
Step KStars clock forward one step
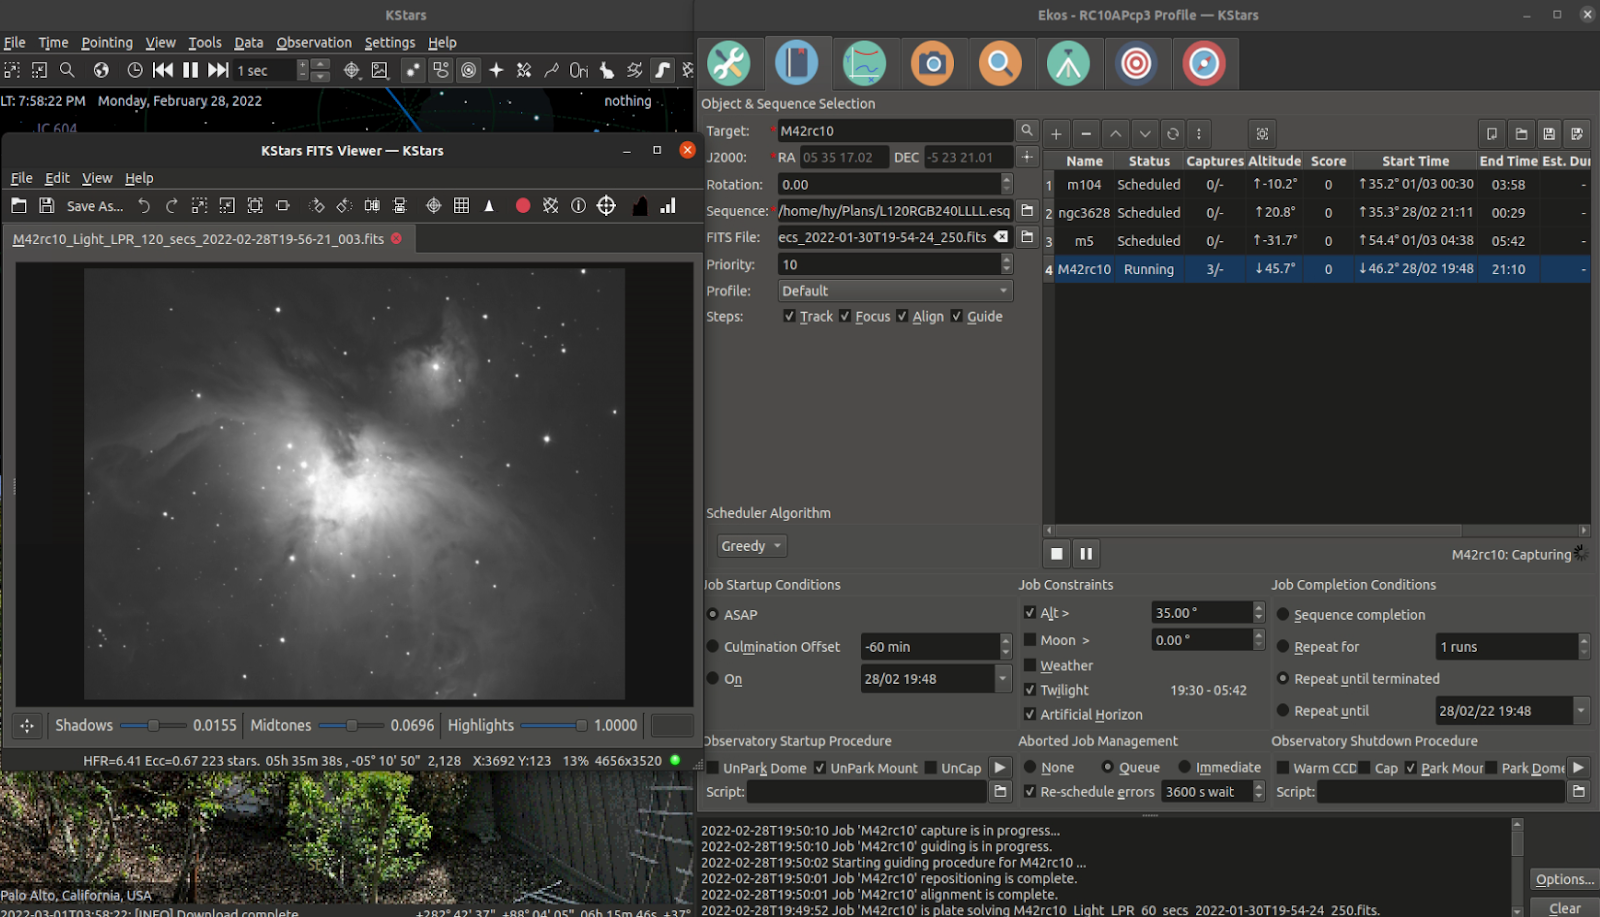(x=218, y=70)
